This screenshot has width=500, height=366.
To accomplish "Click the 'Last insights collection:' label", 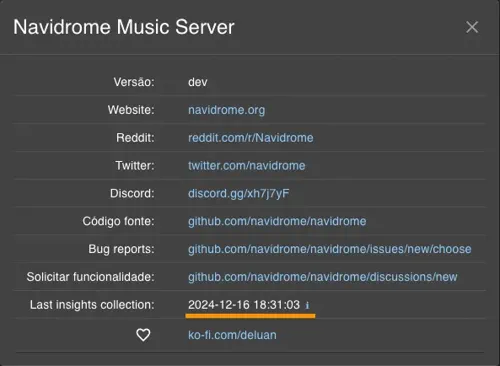I will click(92, 305).
